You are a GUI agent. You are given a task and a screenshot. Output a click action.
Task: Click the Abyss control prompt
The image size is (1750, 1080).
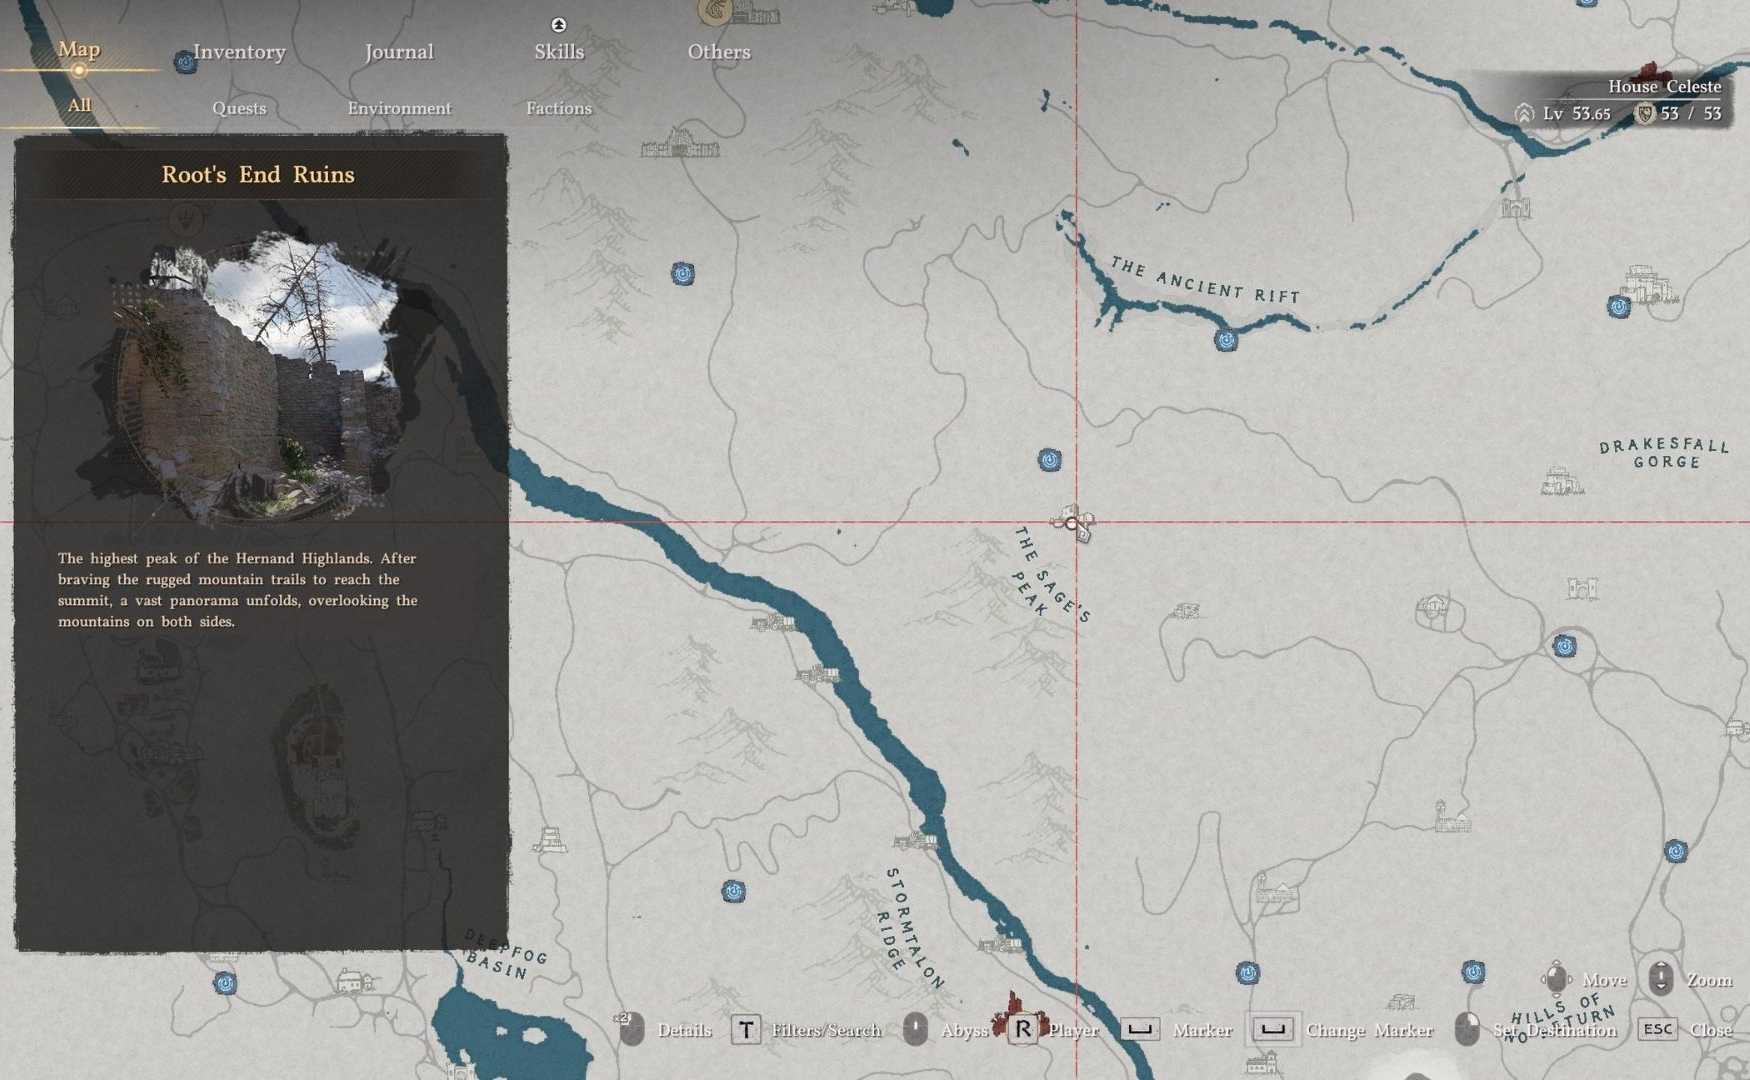tap(946, 1030)
